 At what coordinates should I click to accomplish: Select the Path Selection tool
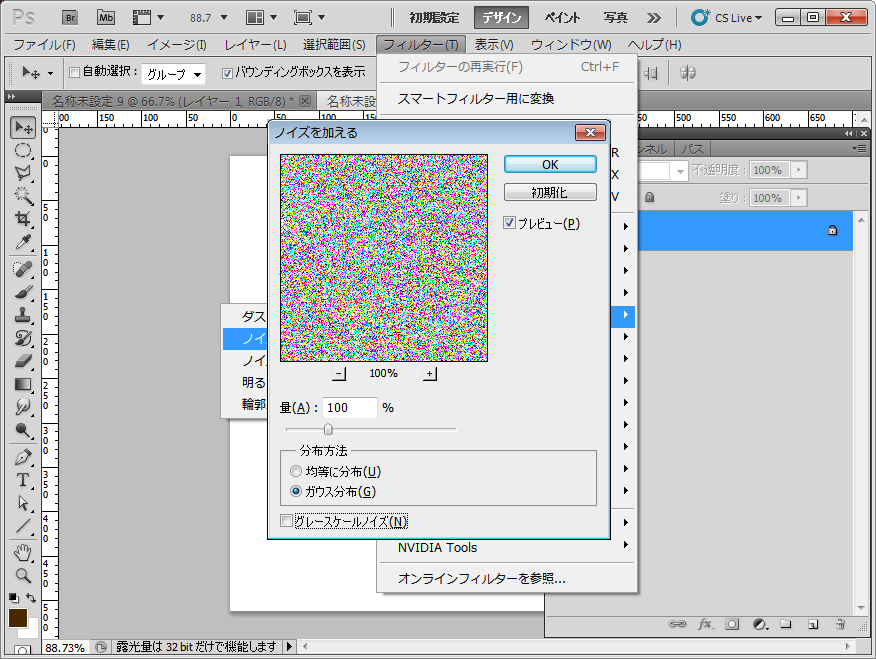(23, 503)
